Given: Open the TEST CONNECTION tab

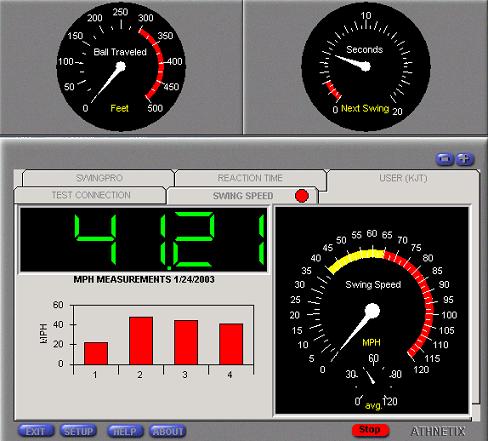Looking at the screenshot, I should pyautogui.click(x=90, y=195).
